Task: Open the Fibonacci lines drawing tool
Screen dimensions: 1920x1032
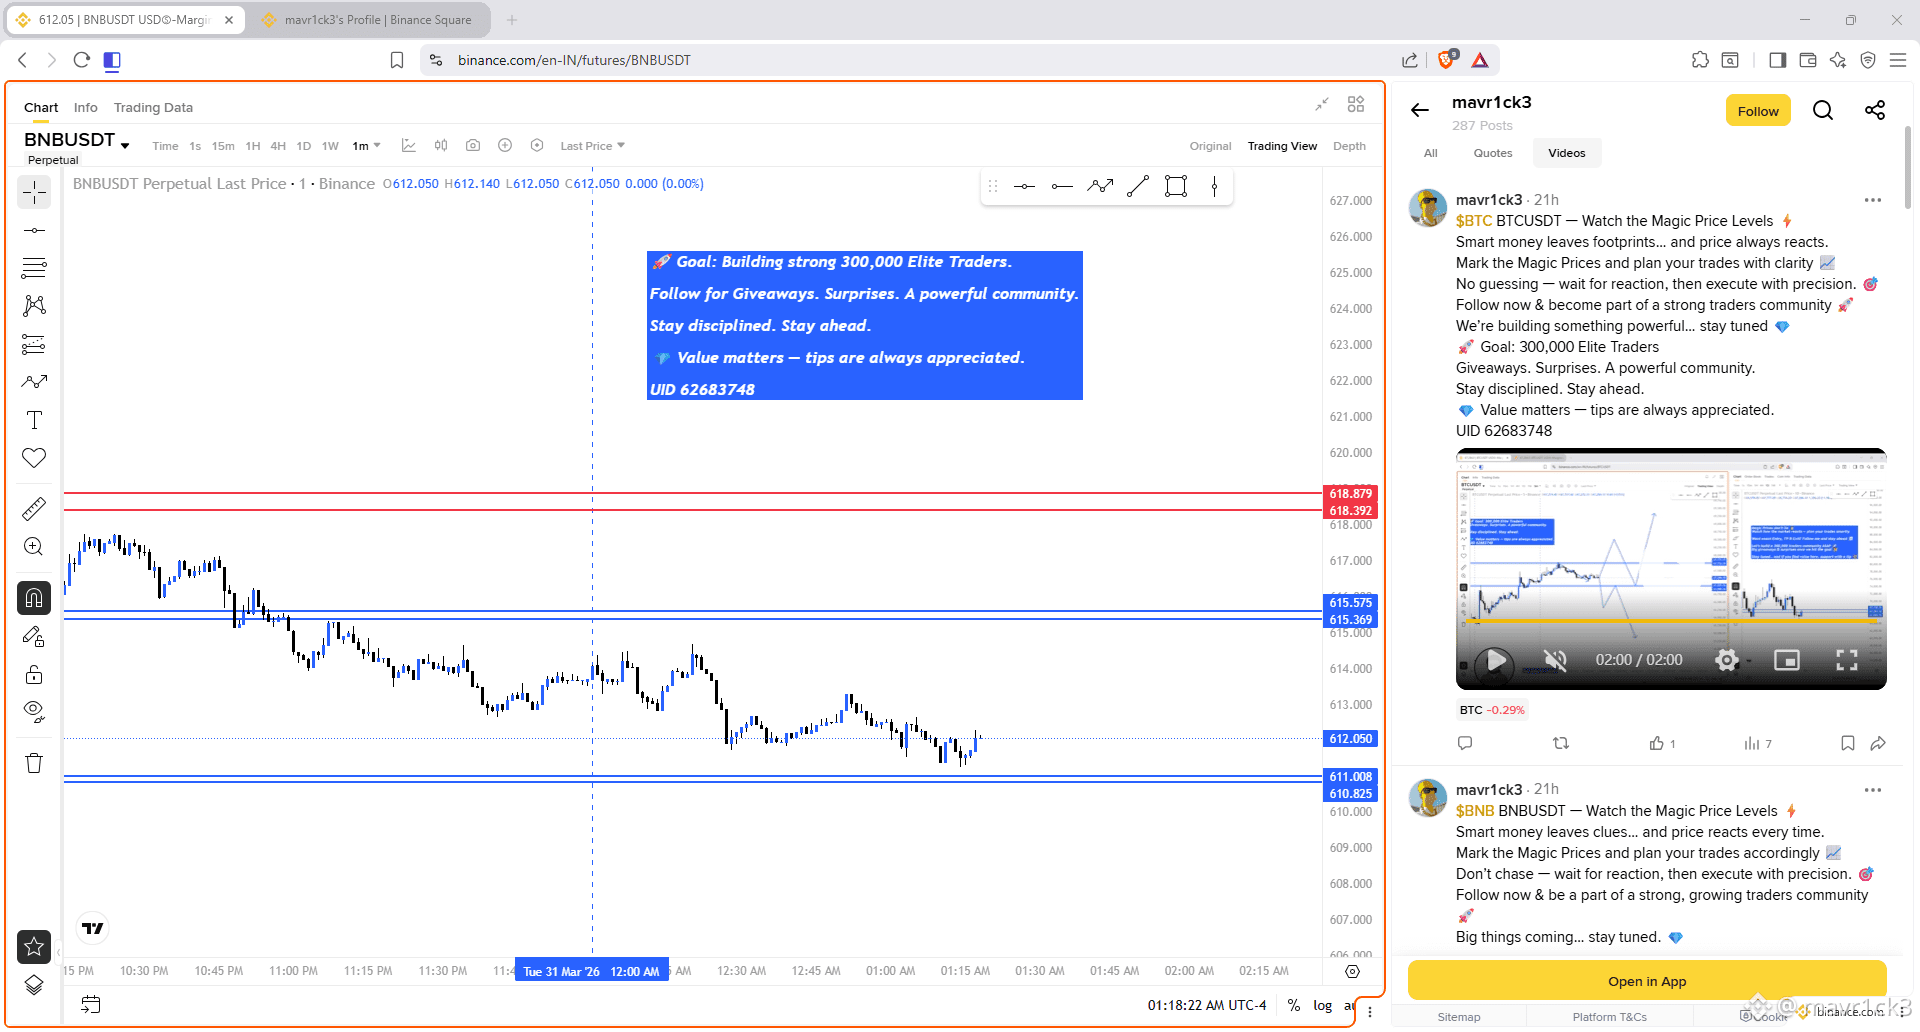Action: (34, 268)
